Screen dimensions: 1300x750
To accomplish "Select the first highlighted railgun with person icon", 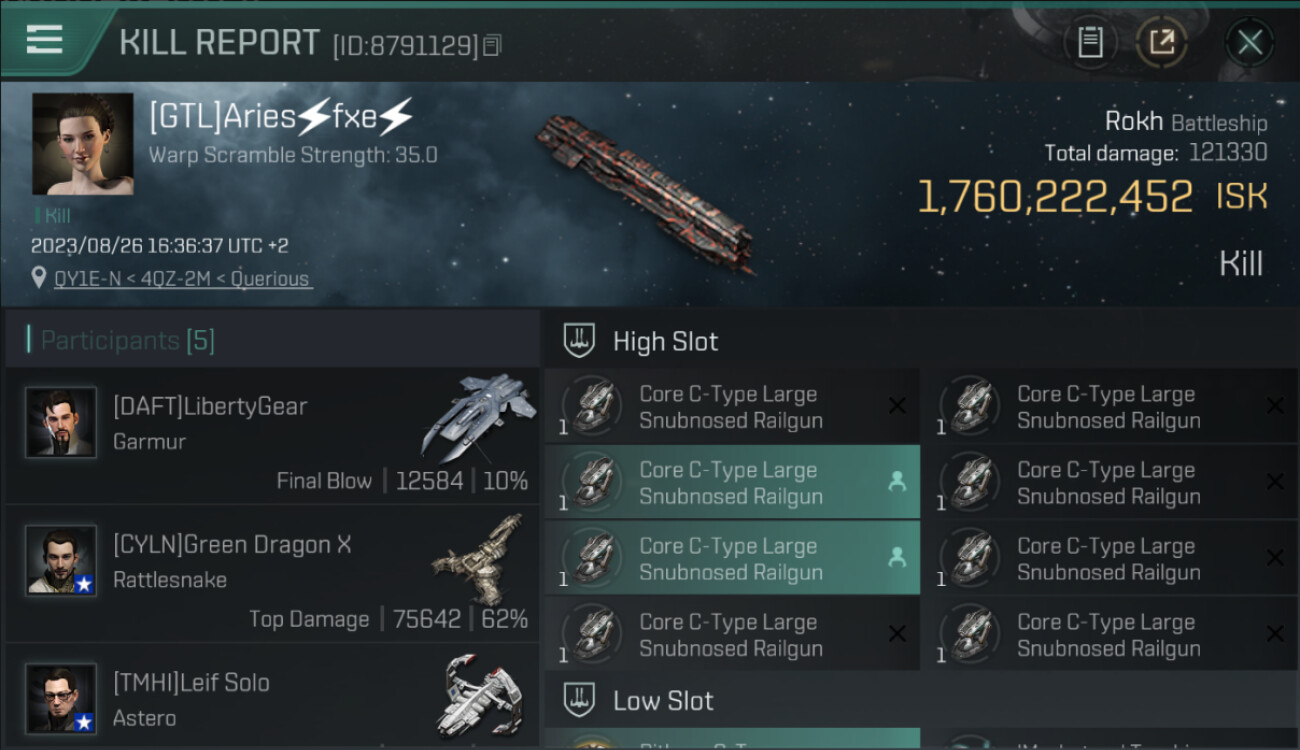I will pos(731,483).
